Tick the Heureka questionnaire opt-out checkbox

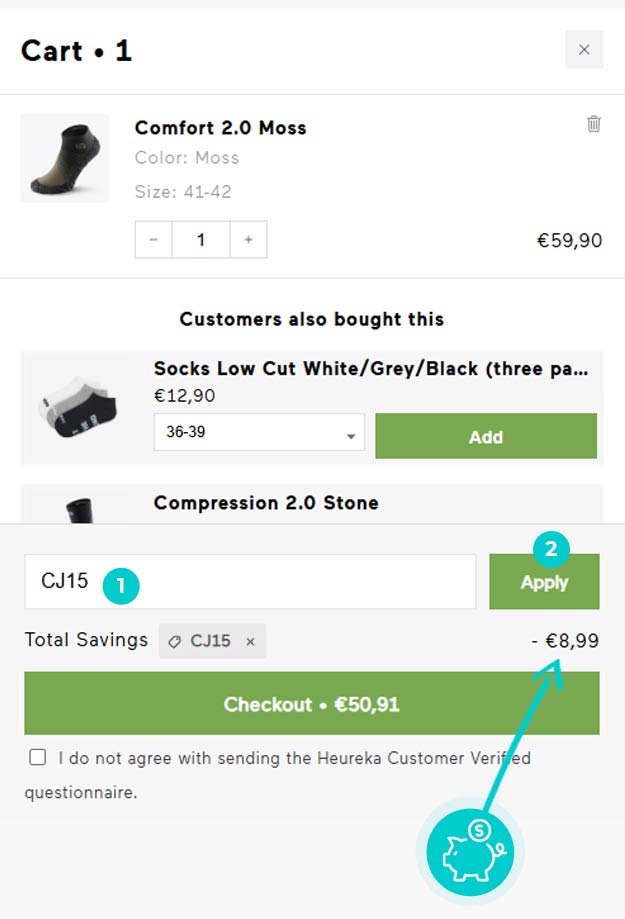click(38, 757)
